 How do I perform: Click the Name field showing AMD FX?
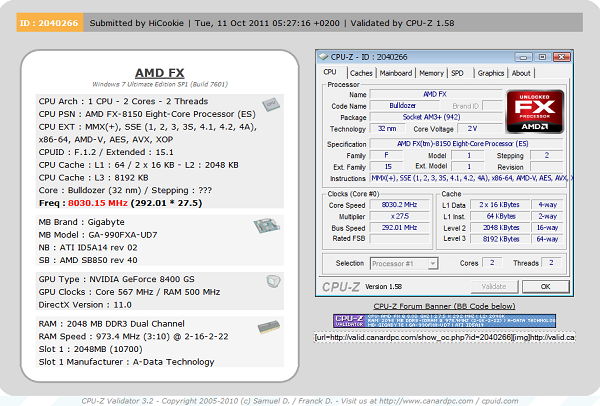point(435,94)
